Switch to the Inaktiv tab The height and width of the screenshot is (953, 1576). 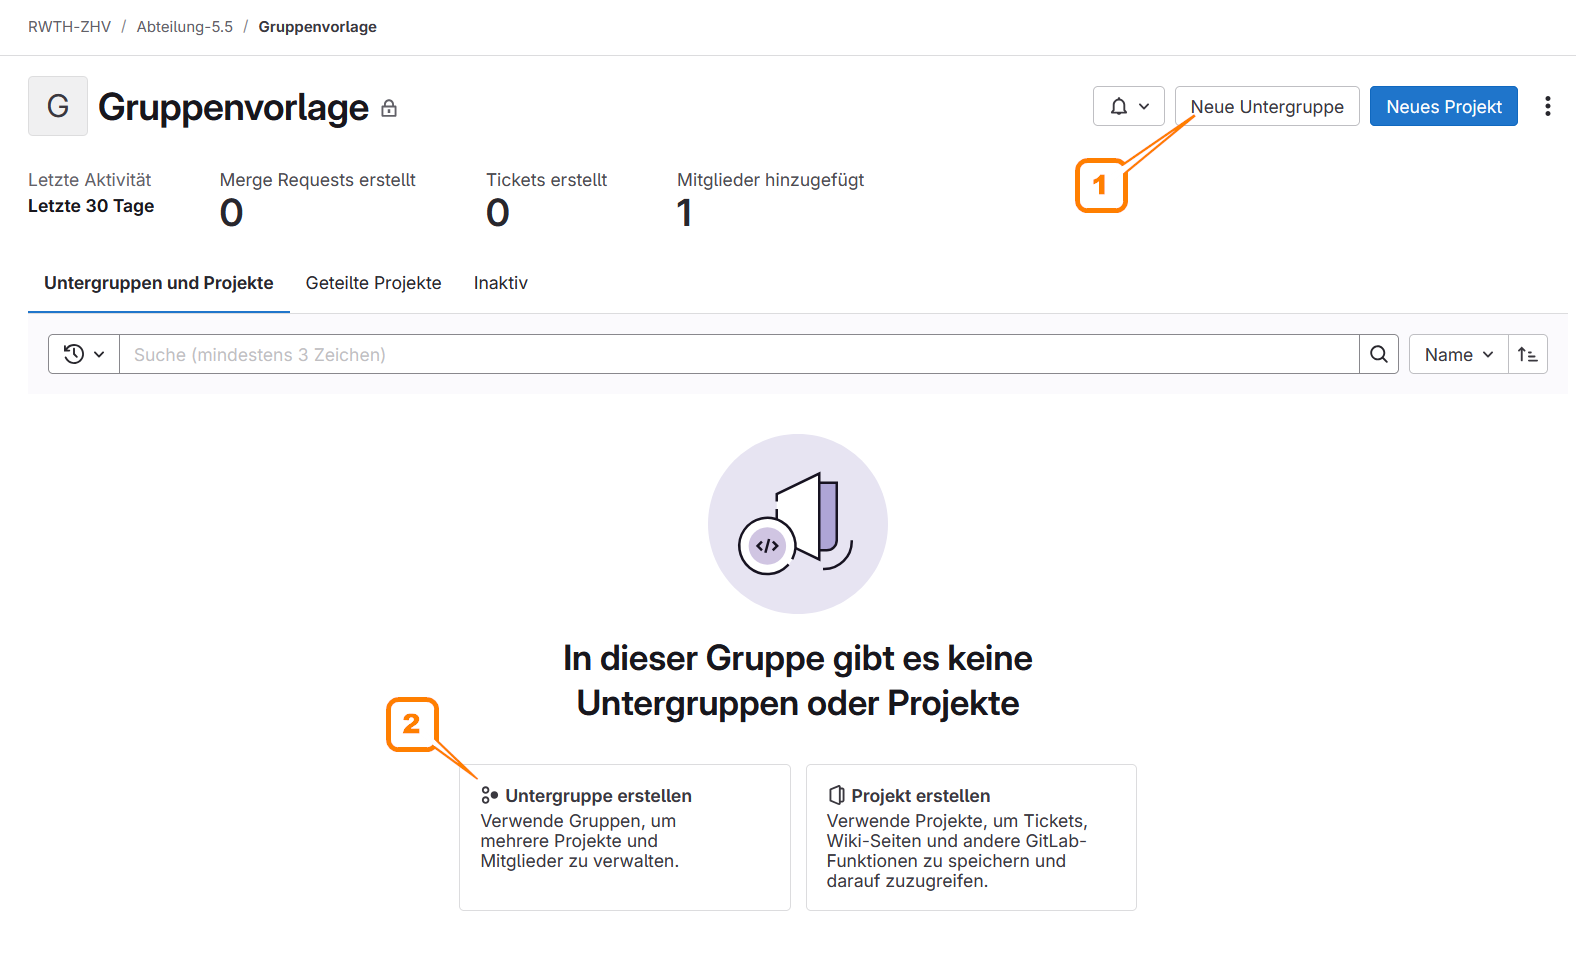coord(501,283)
